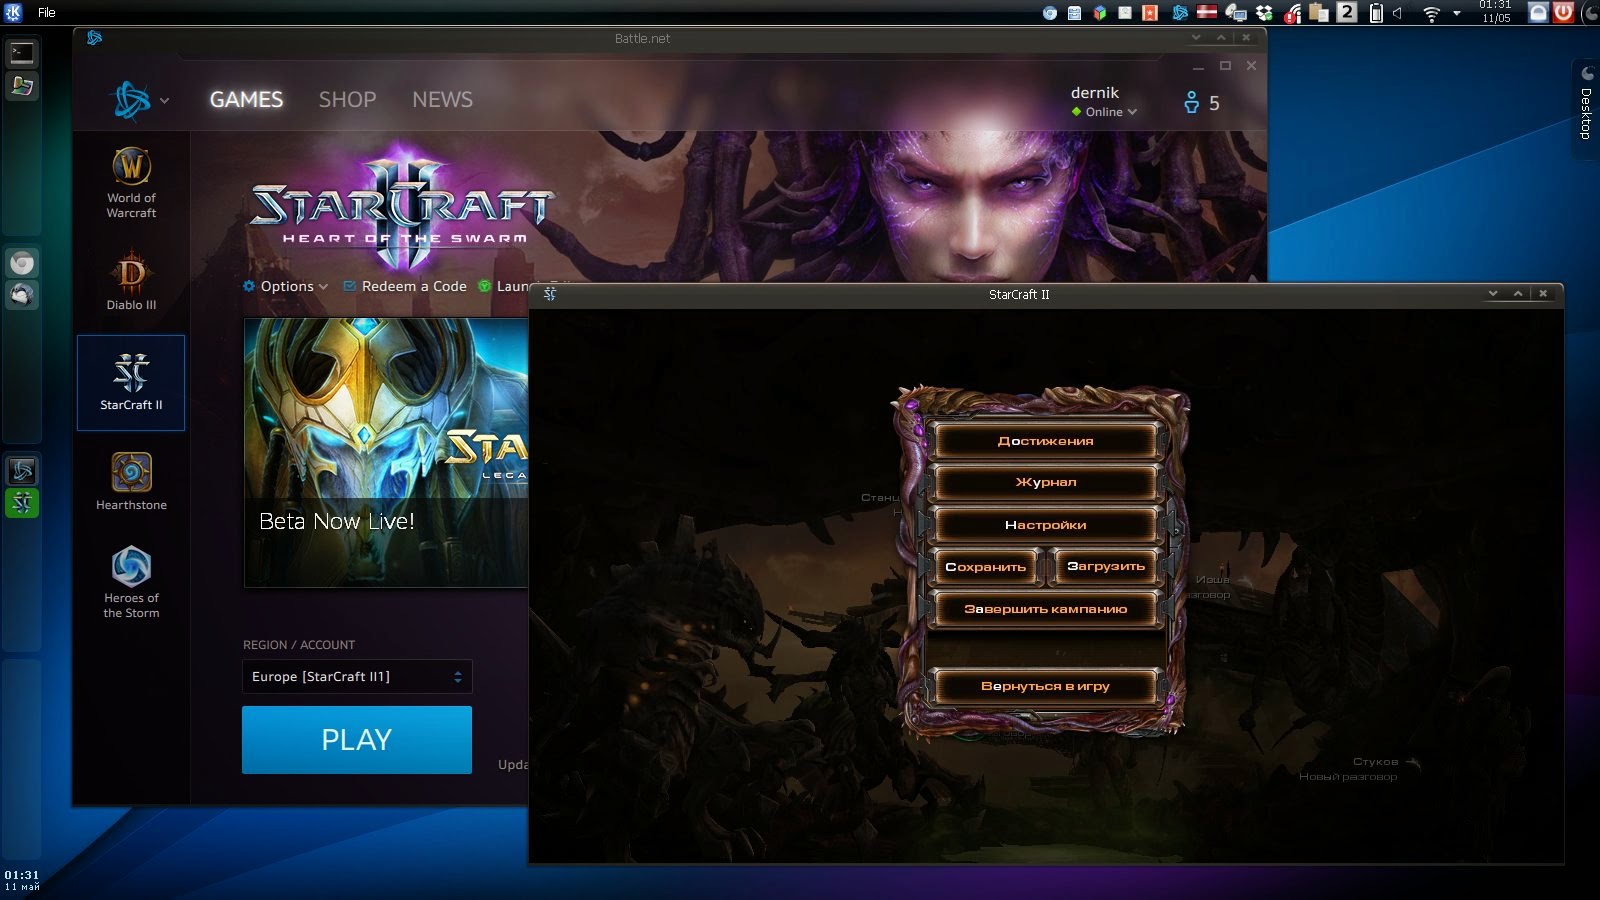Open Настройки in the StarCraft II menu

pos(1045,525)
